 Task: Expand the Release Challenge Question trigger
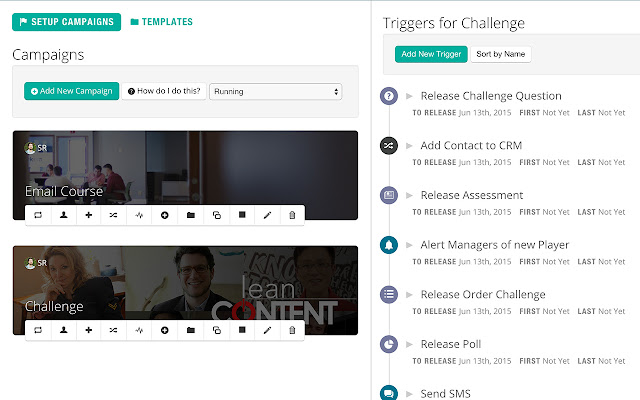[x=409, y=96]
